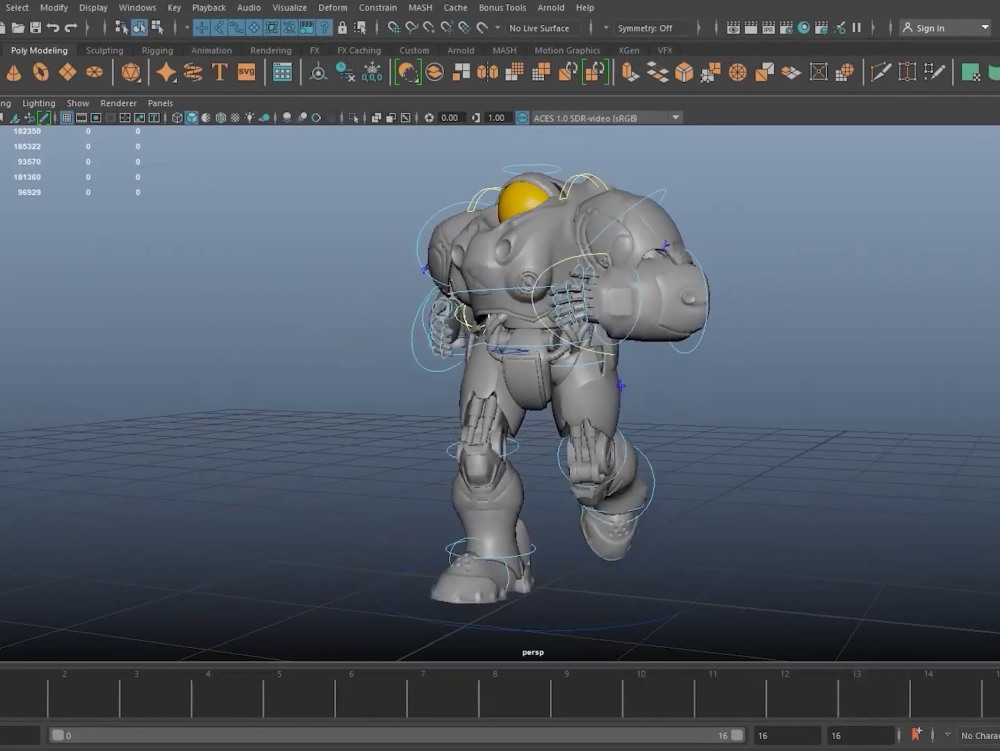
Task: Click the Show panel menu
Action: click(78, 103)
